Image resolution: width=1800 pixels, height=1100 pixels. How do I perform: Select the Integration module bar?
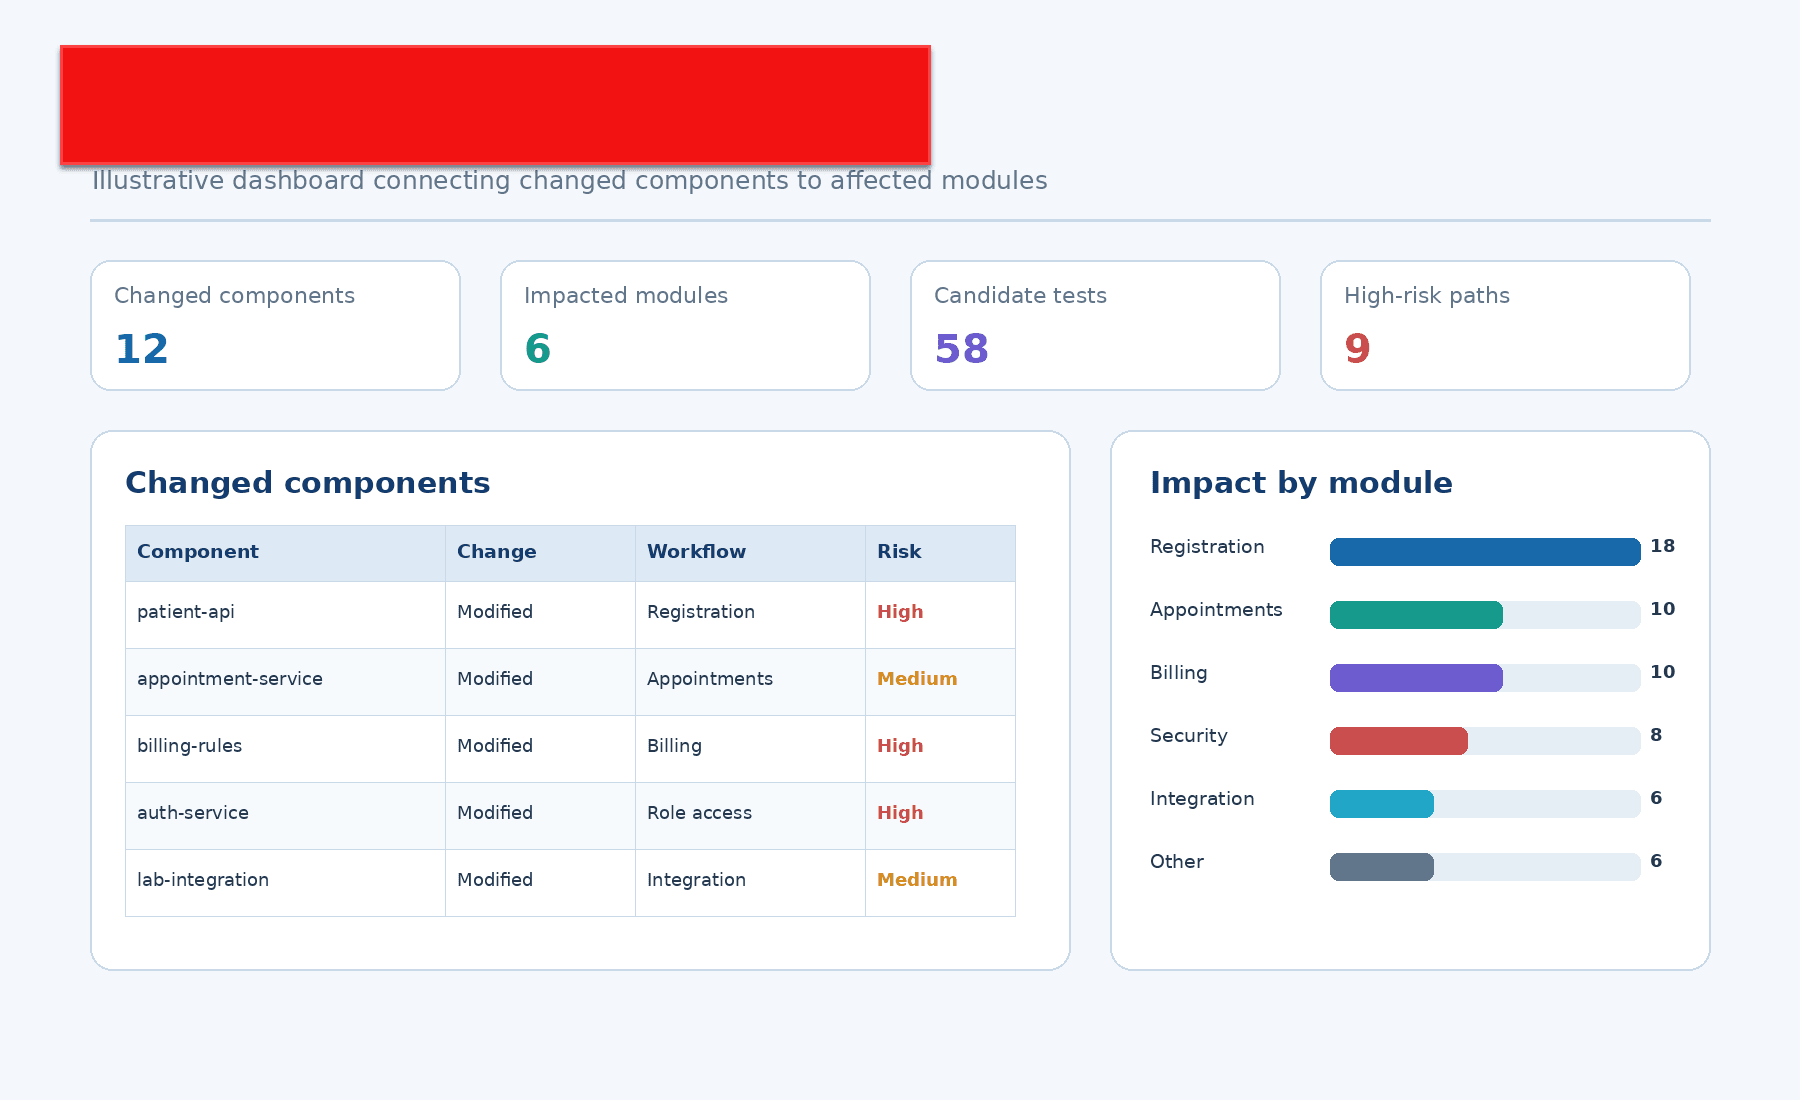pyautogui.click(x=1382, y=804)
